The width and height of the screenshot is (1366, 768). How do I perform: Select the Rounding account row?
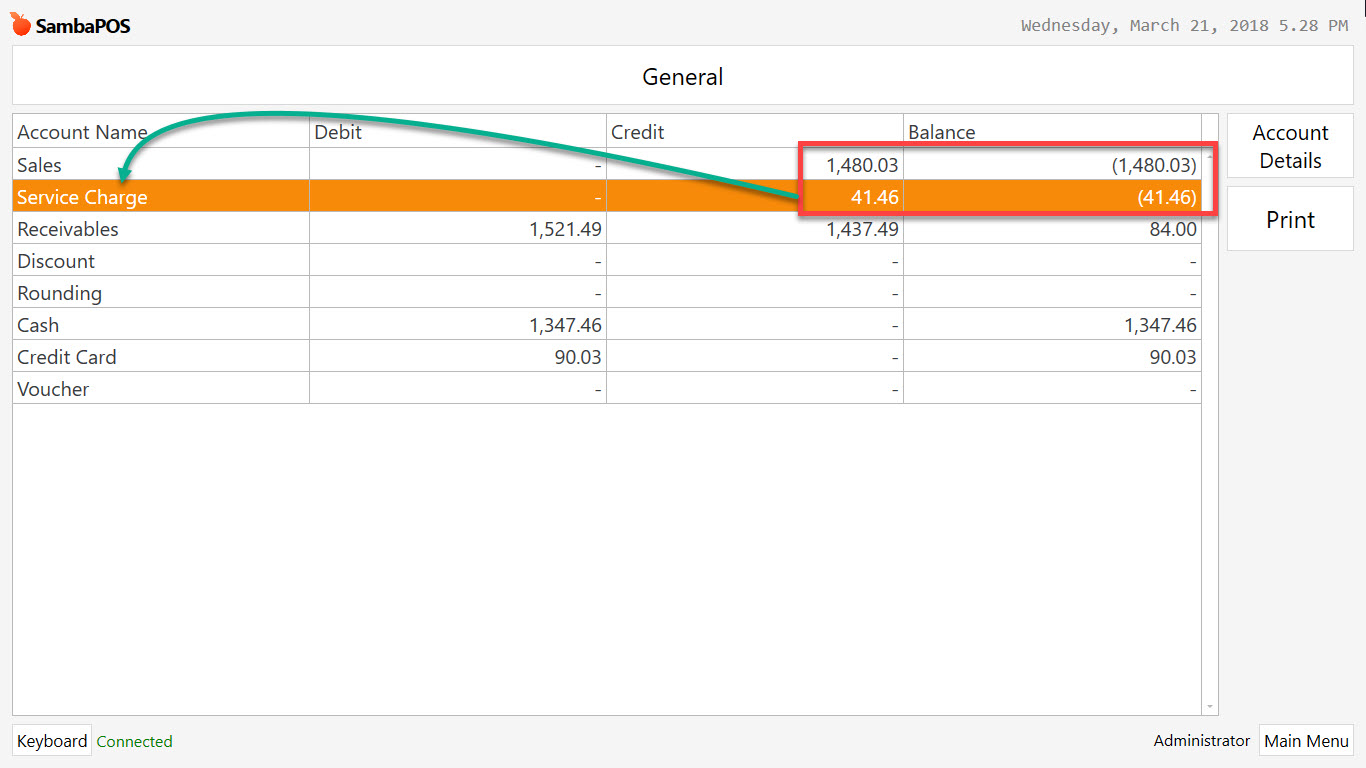coord(150,292)
